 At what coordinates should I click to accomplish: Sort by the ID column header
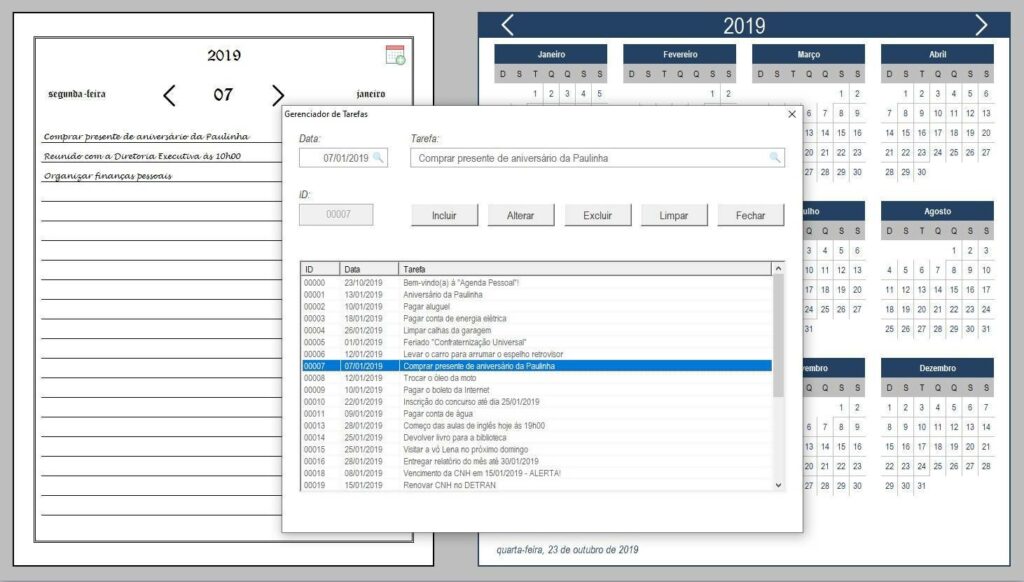320,269
